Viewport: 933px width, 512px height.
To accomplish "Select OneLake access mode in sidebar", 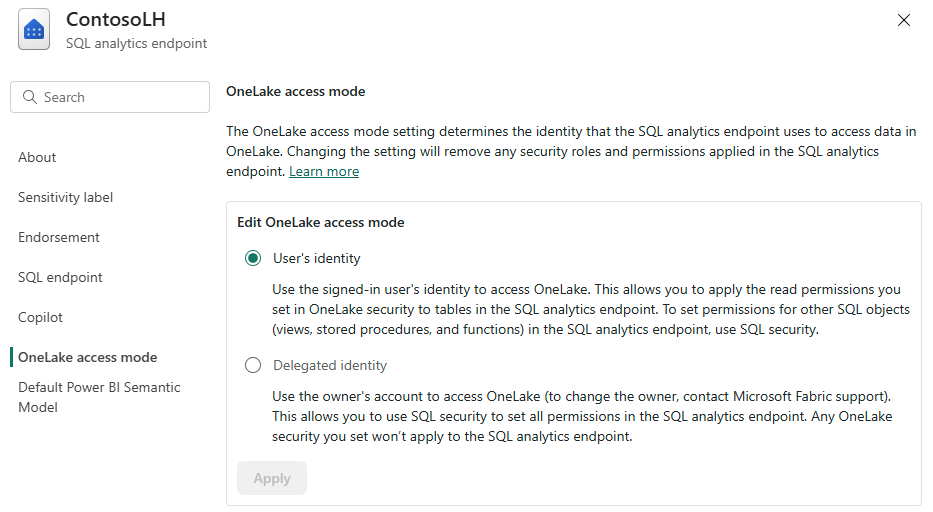I will pos(87,357).
